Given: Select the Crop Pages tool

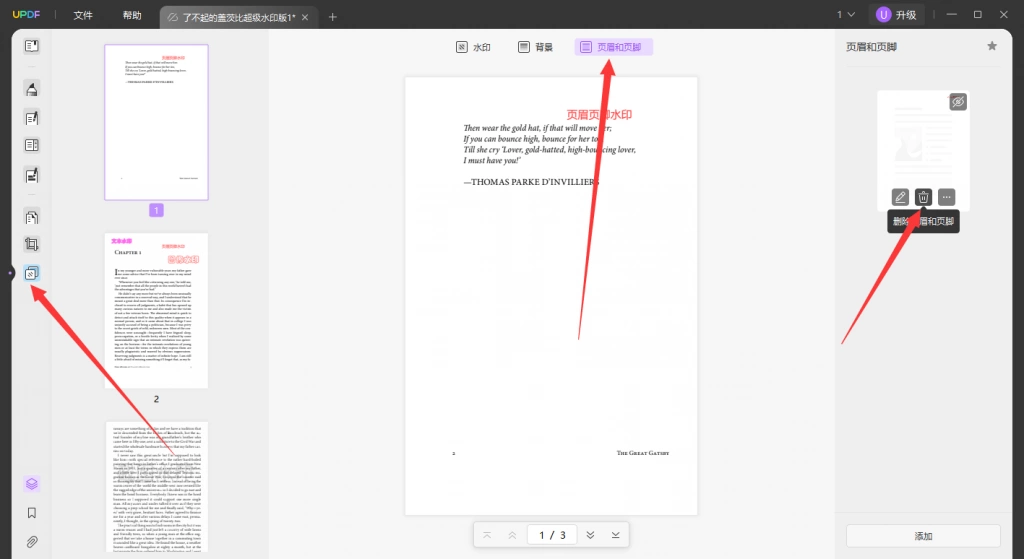Looking at the screenshot, I should pos(31,244).
